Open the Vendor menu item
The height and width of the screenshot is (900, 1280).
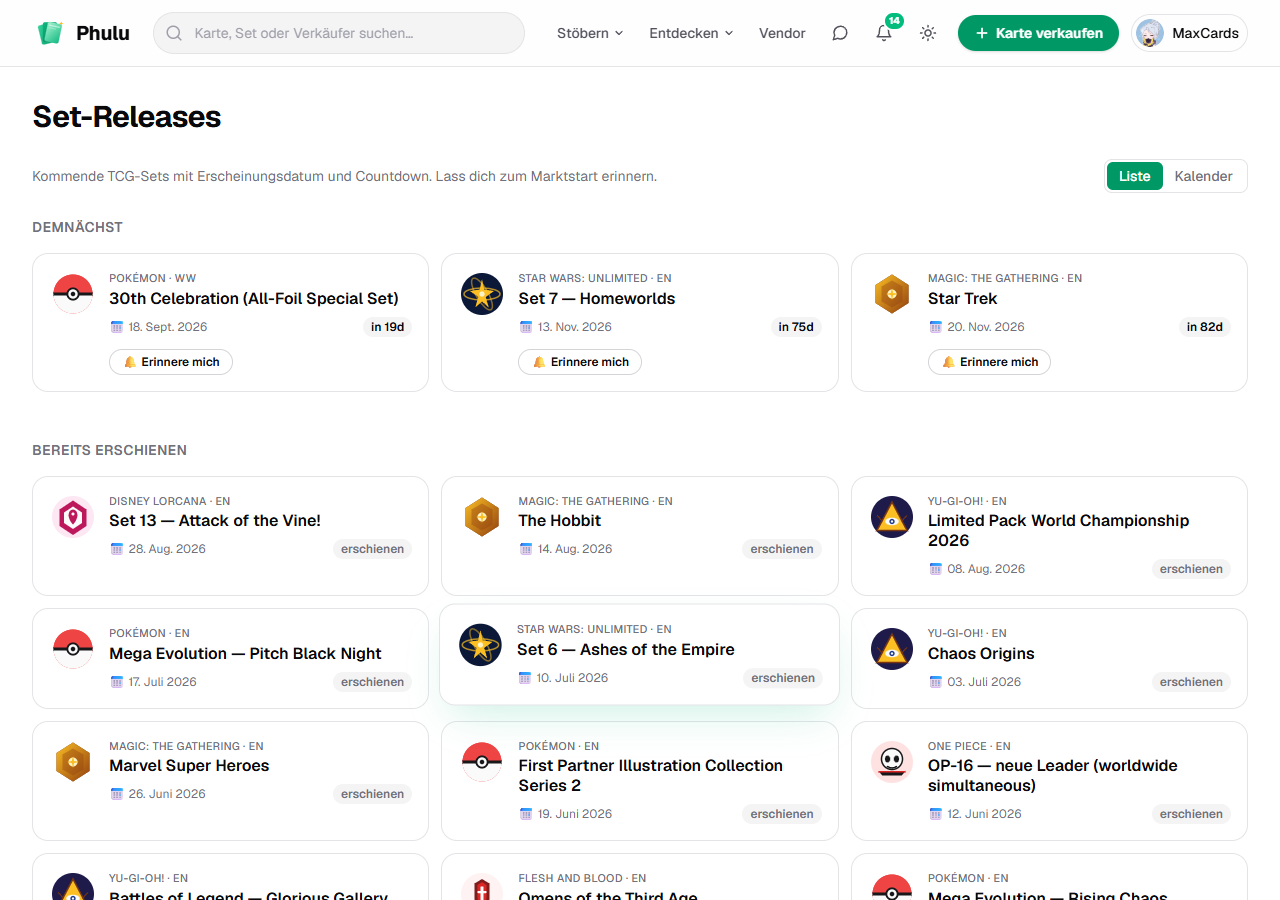tap(782, 33)
